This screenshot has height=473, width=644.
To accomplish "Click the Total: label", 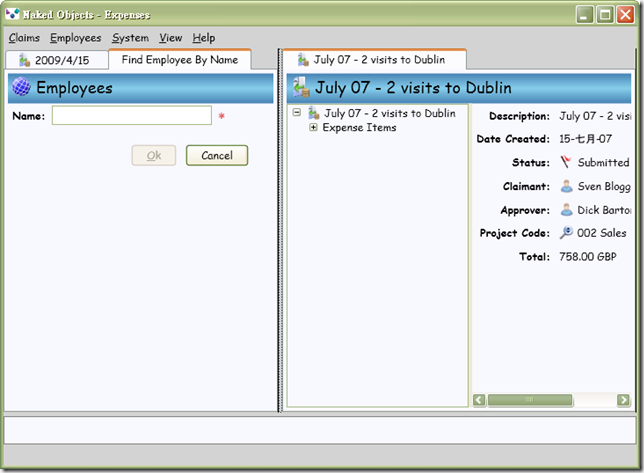I will 534,257.
